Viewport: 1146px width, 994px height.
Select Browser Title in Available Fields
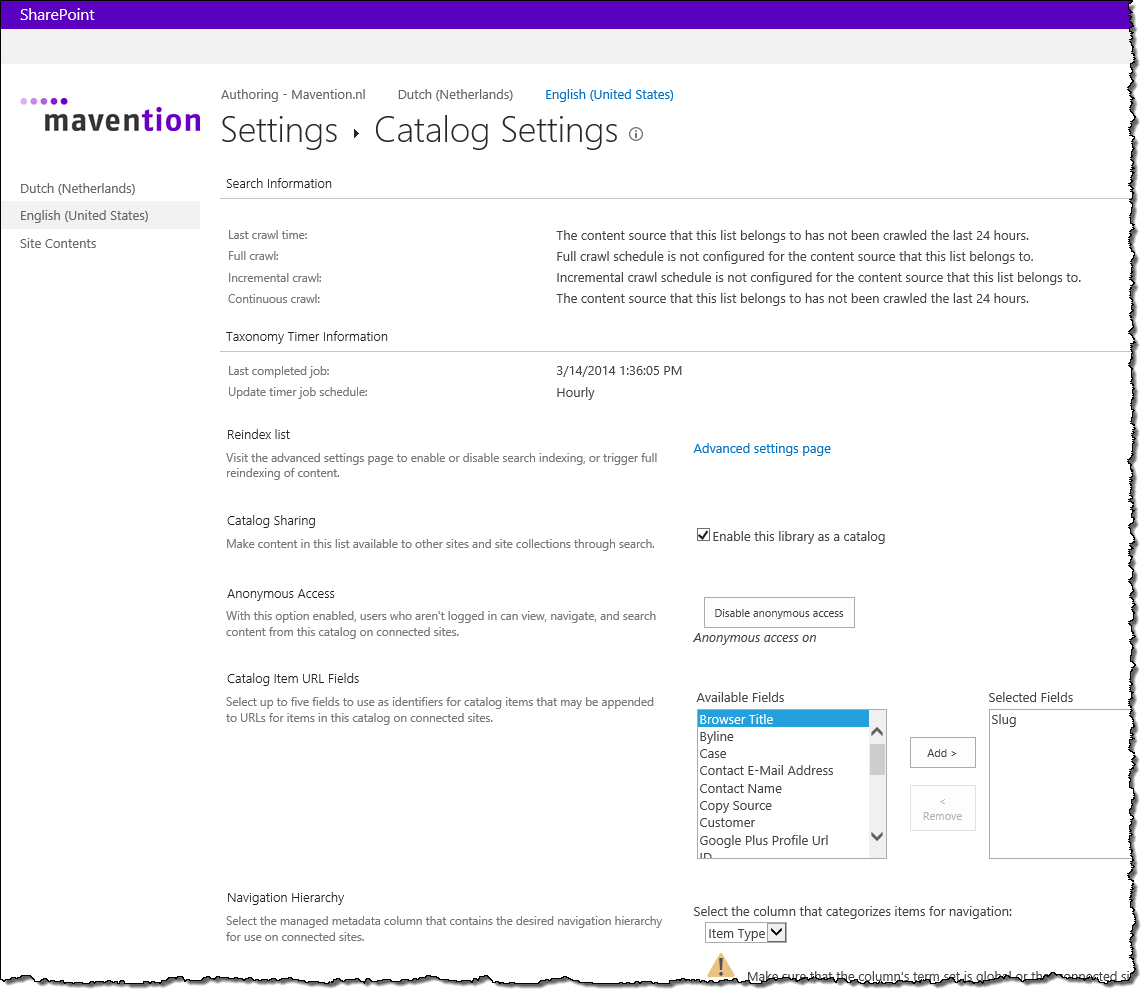783,719
